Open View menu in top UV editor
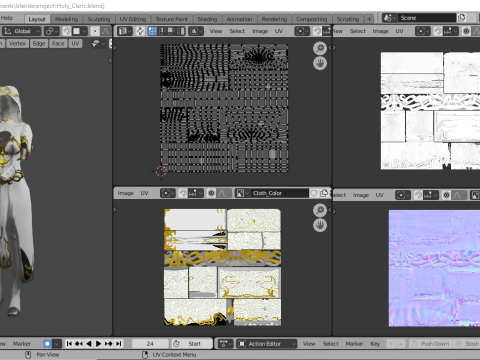The height and width of the screenshot is (360, 480). (216, 31)
